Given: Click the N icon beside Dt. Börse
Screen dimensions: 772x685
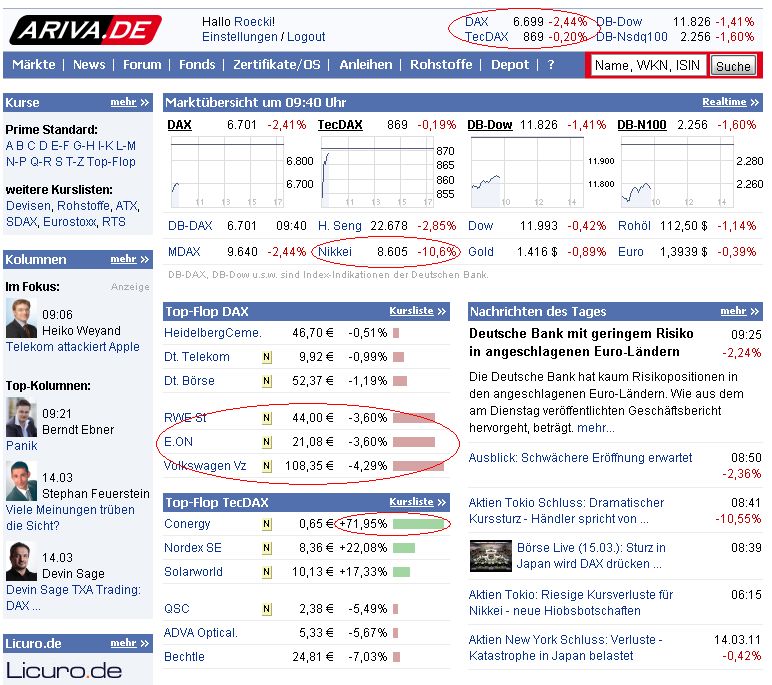Looking at the screenshot, I should [x=266, y=381].
